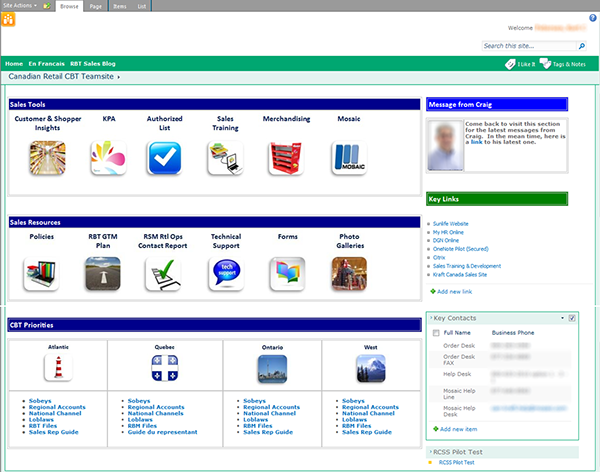The image size is (600, 472).
Task: Open the Key Contacts web part title
Action: pos(455,318)
